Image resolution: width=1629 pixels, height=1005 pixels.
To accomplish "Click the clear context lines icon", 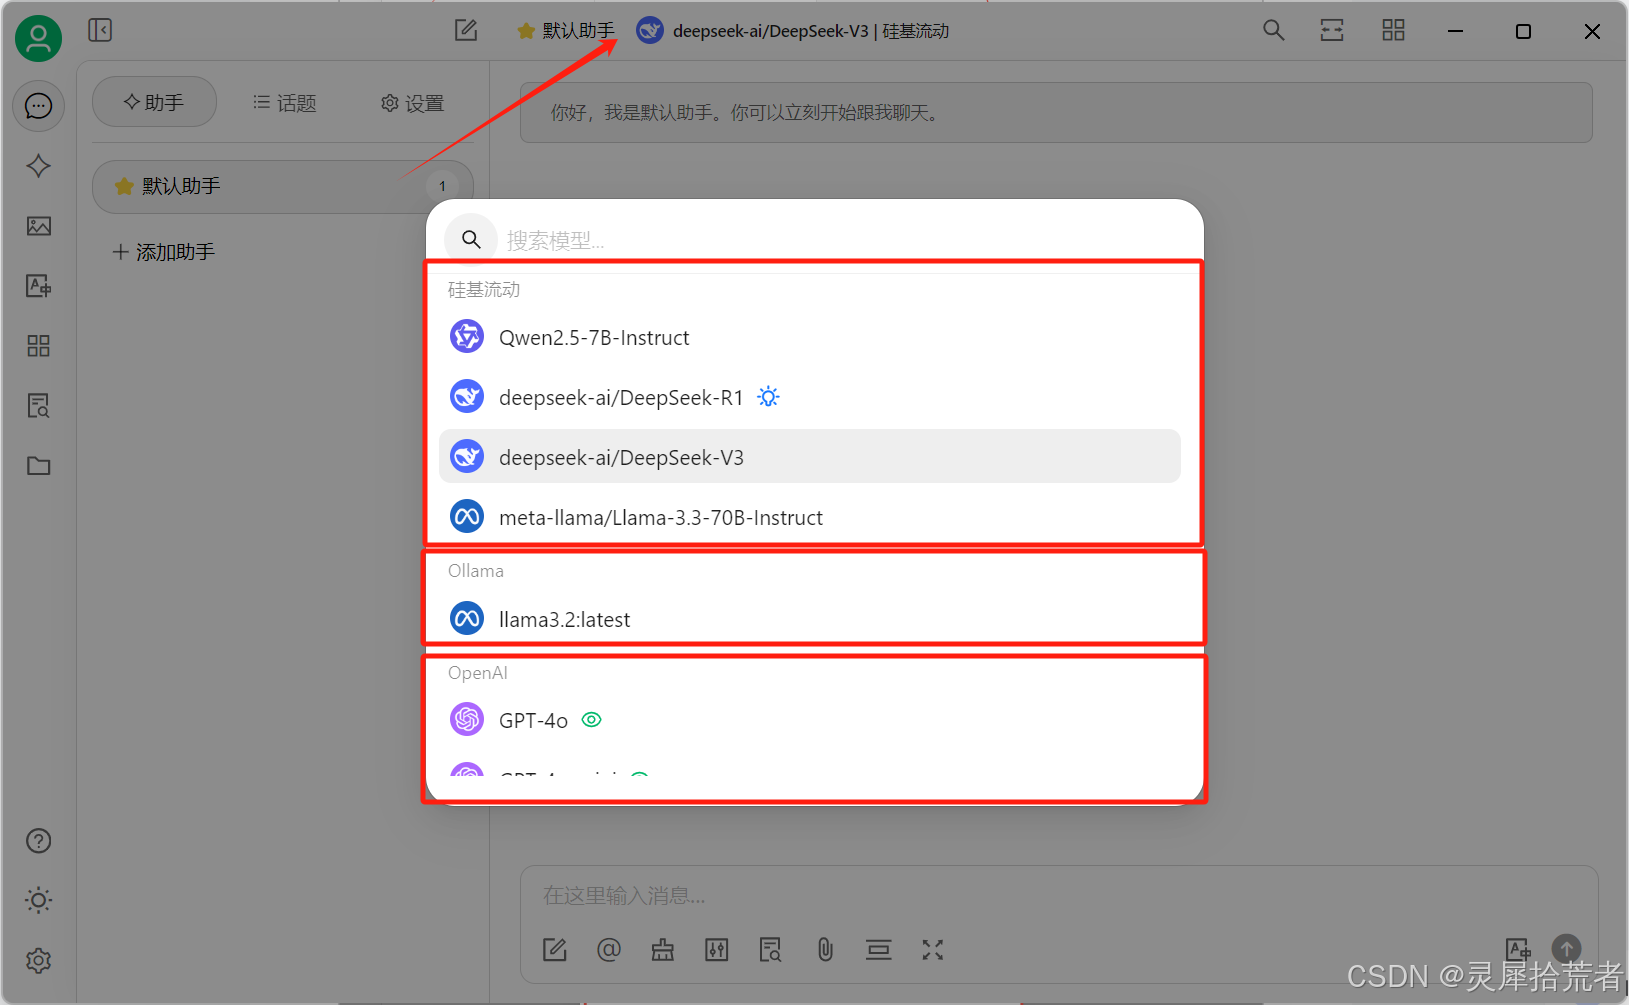I will coord(879,950).
